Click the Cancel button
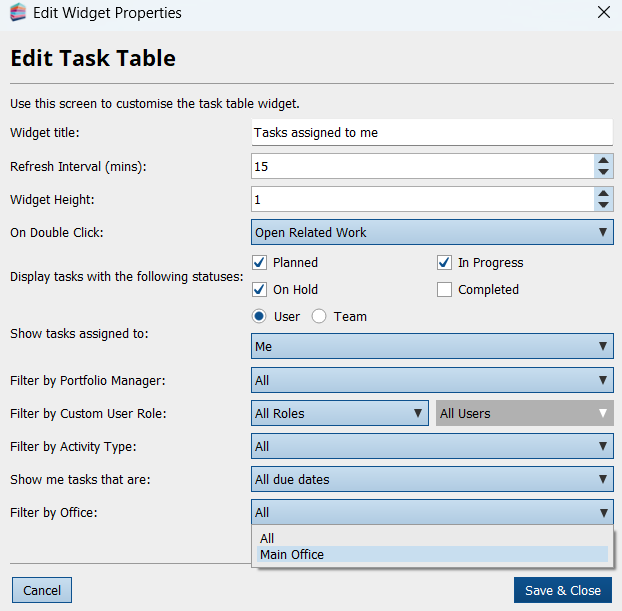 [42, 590]
